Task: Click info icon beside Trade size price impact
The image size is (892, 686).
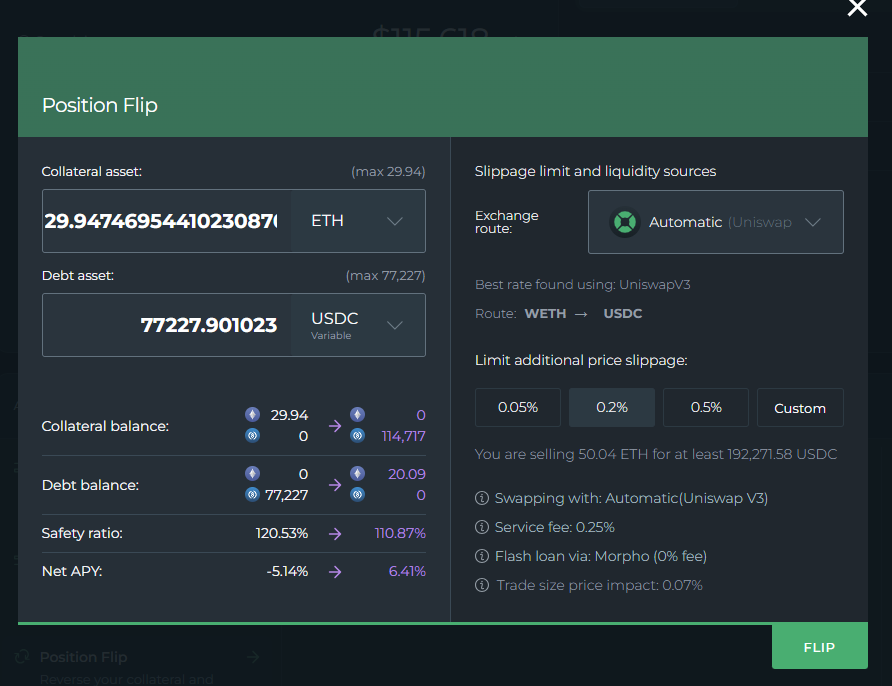Action: [482, 585]
